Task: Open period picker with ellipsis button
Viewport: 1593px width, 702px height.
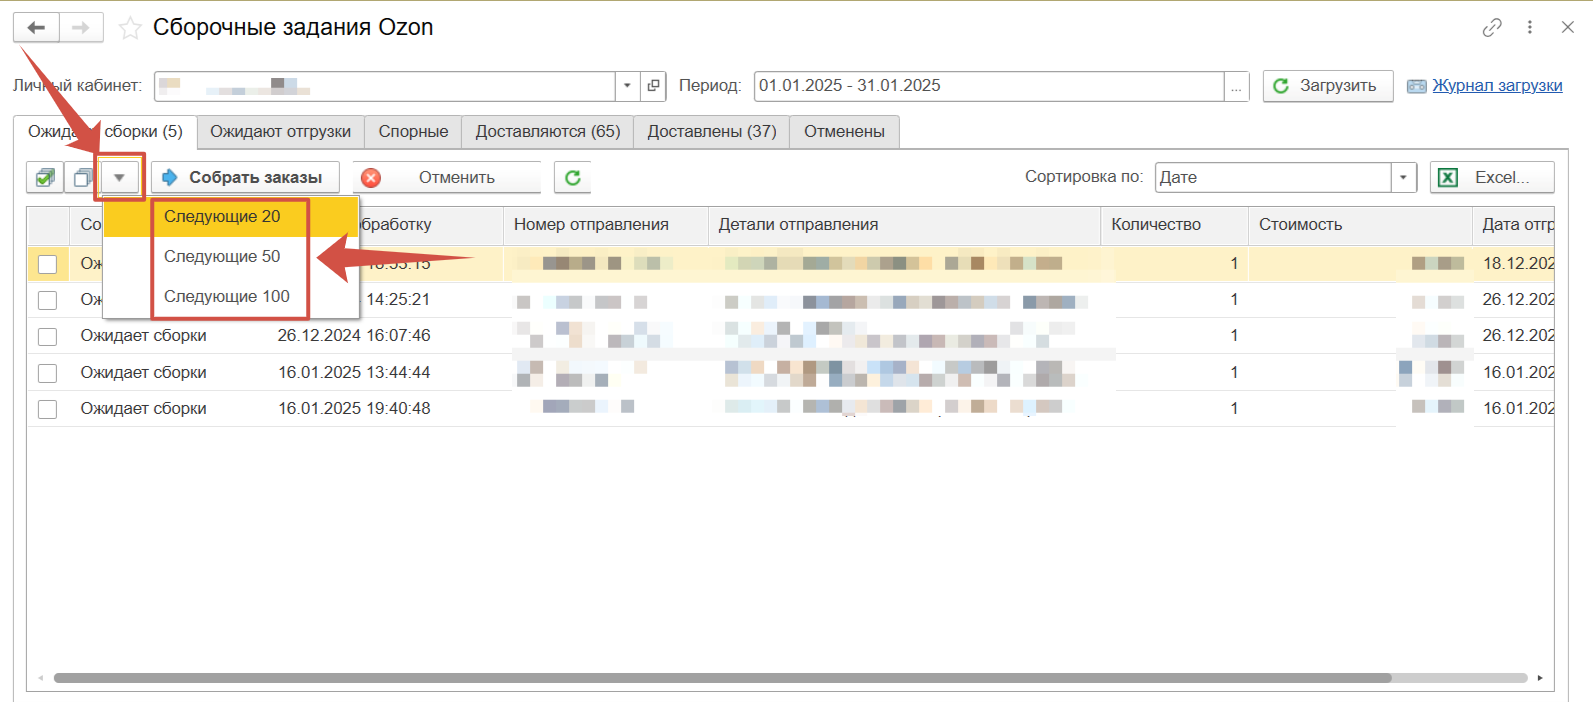Action: coord(1237,86)
